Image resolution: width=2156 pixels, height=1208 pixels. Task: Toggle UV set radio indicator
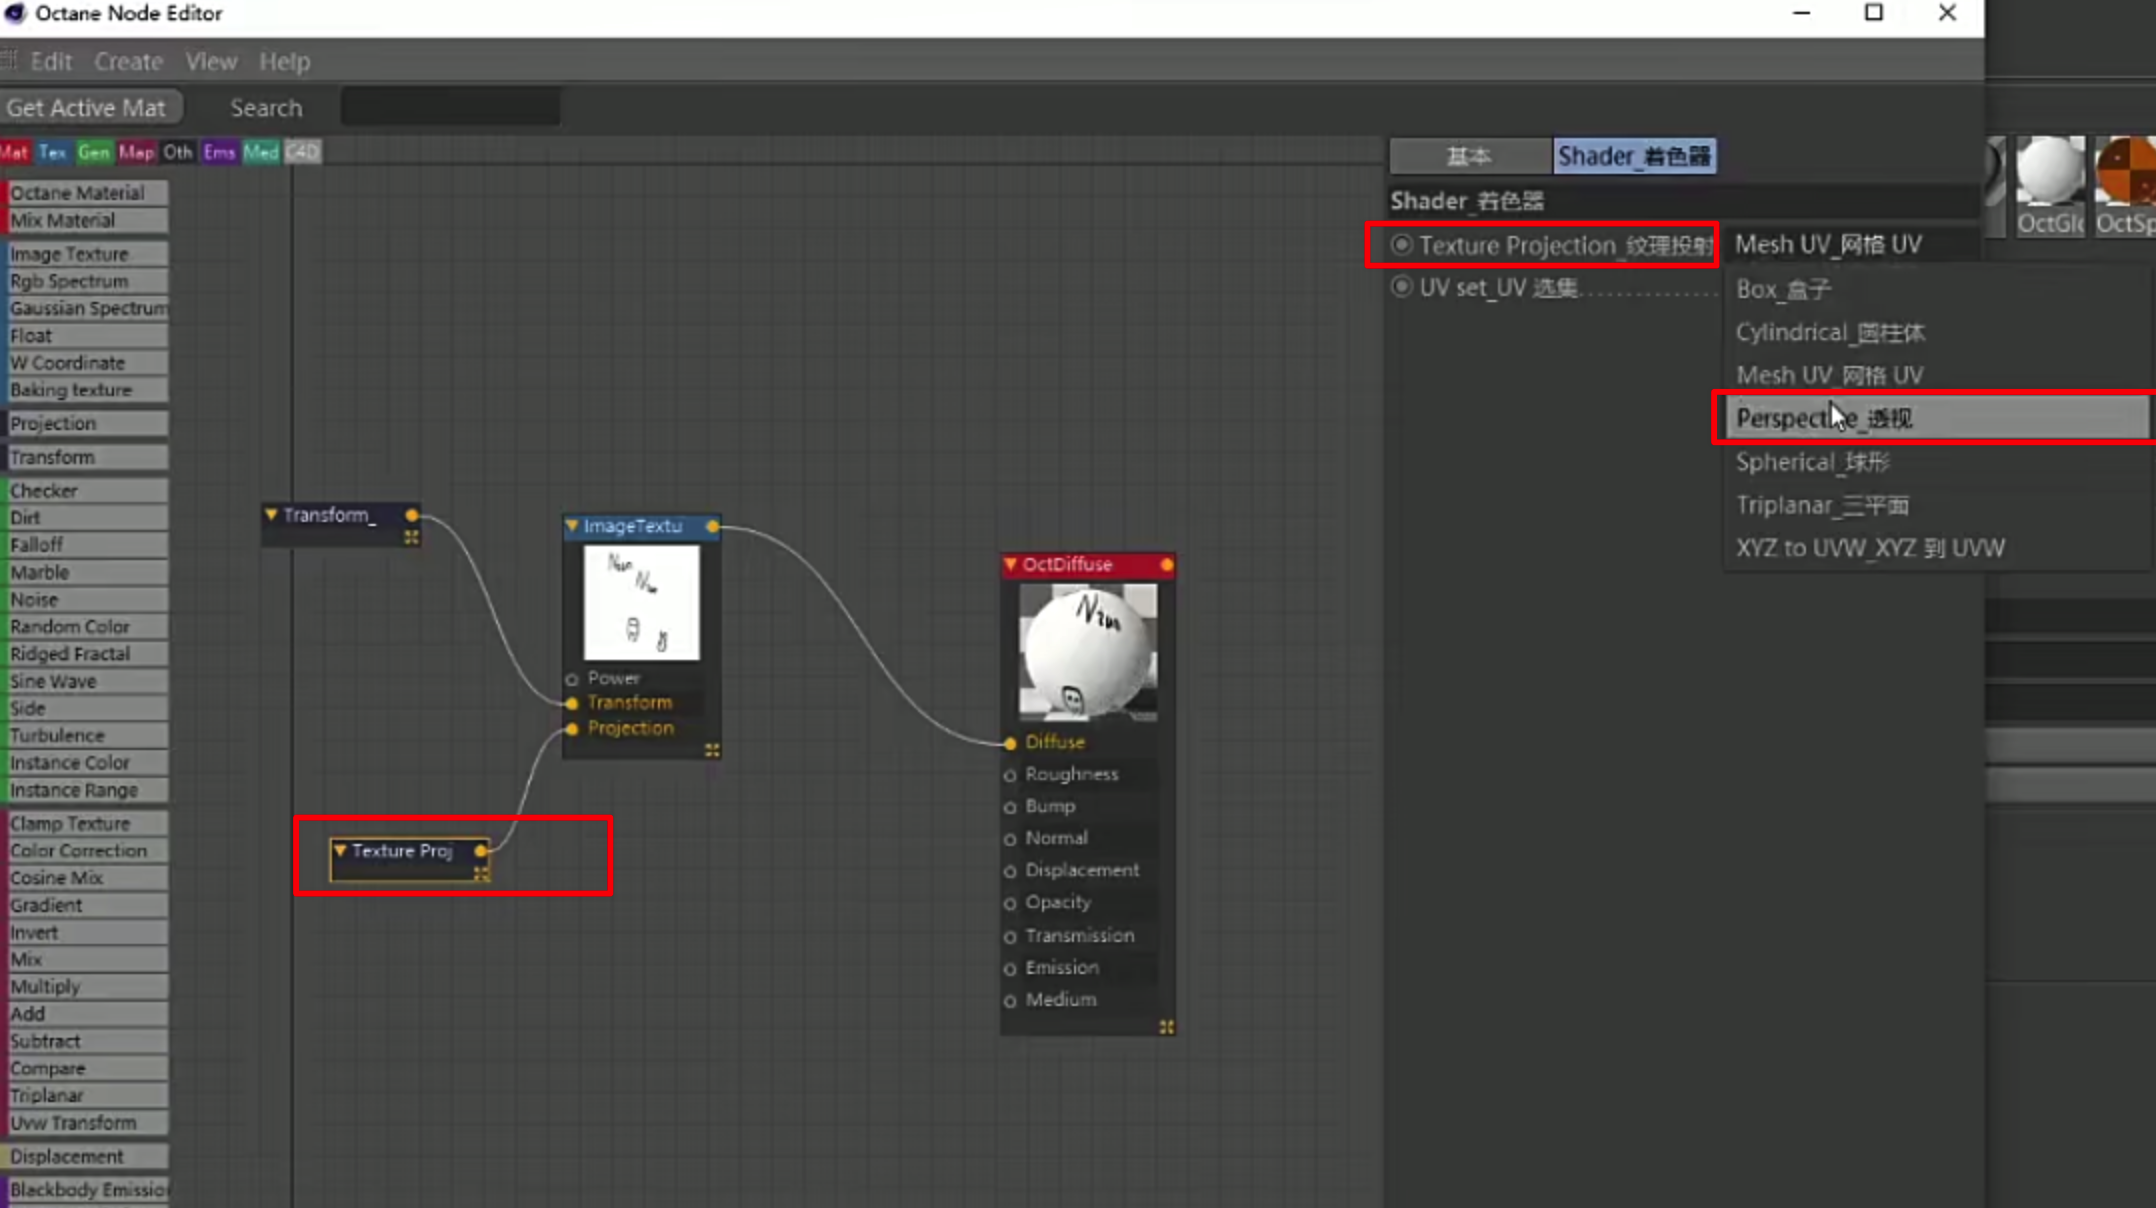tap(1401, 288)
